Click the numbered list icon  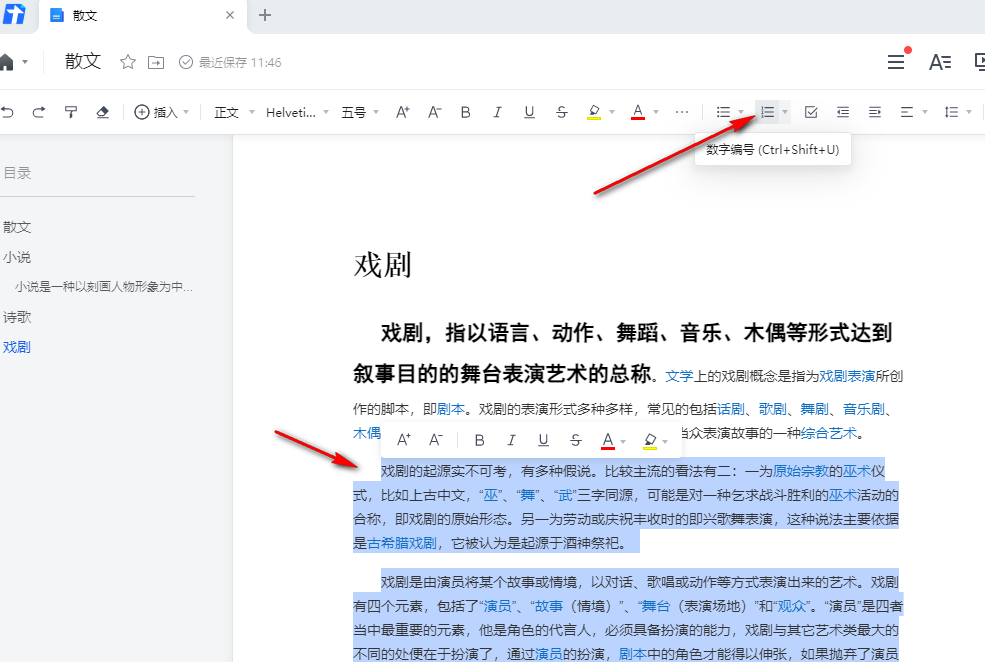[767, 112]
